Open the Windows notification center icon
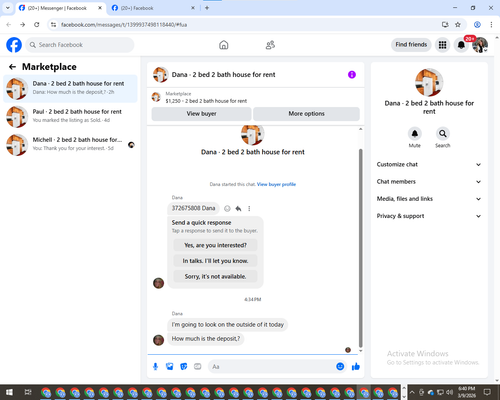This screenshot has height=400, width=500. (x=487, y=392)
